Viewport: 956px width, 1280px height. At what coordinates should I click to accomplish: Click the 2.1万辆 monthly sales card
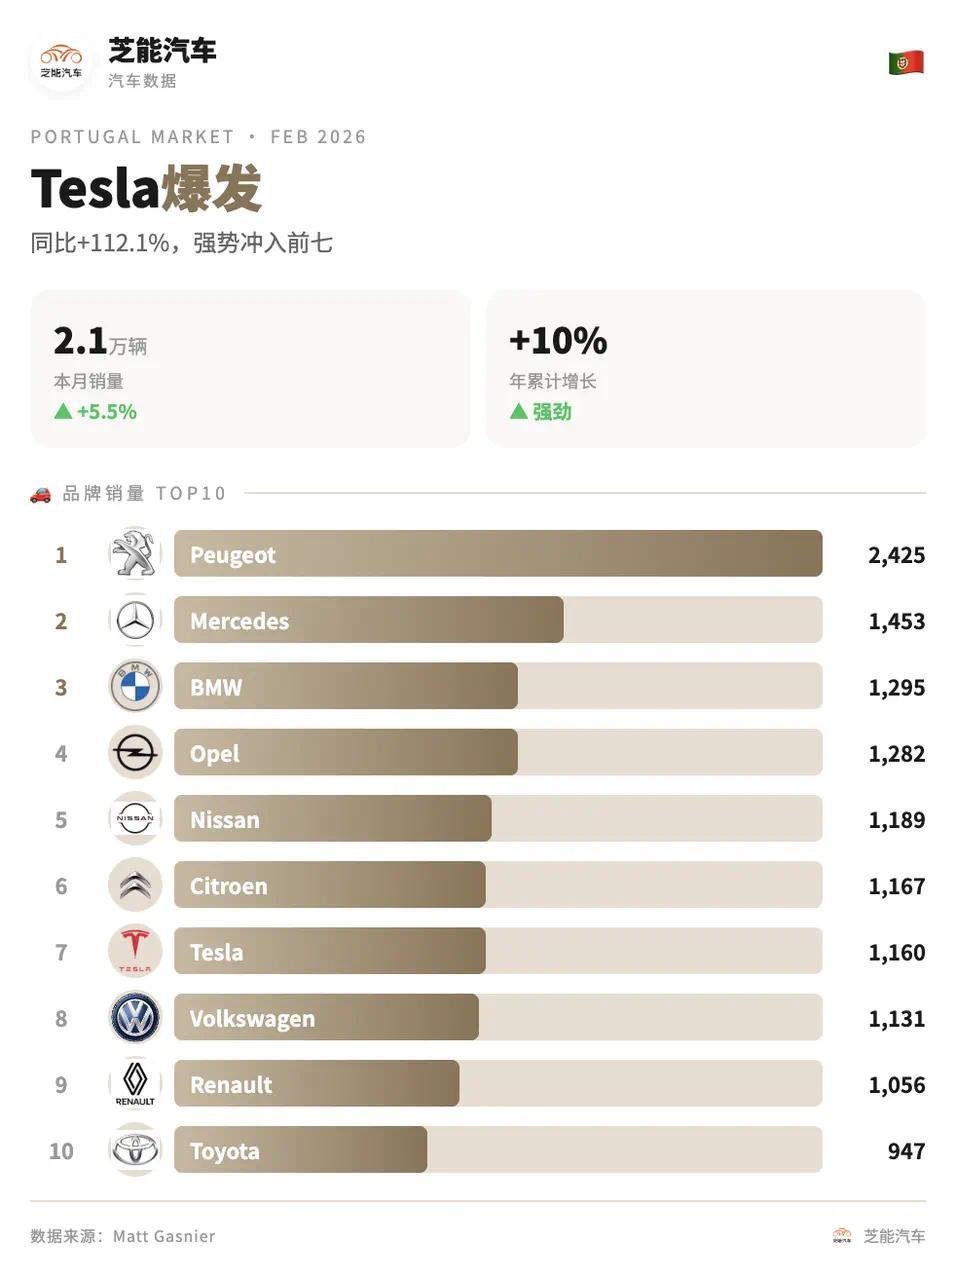pyautogui.click(x=250, y=369)
